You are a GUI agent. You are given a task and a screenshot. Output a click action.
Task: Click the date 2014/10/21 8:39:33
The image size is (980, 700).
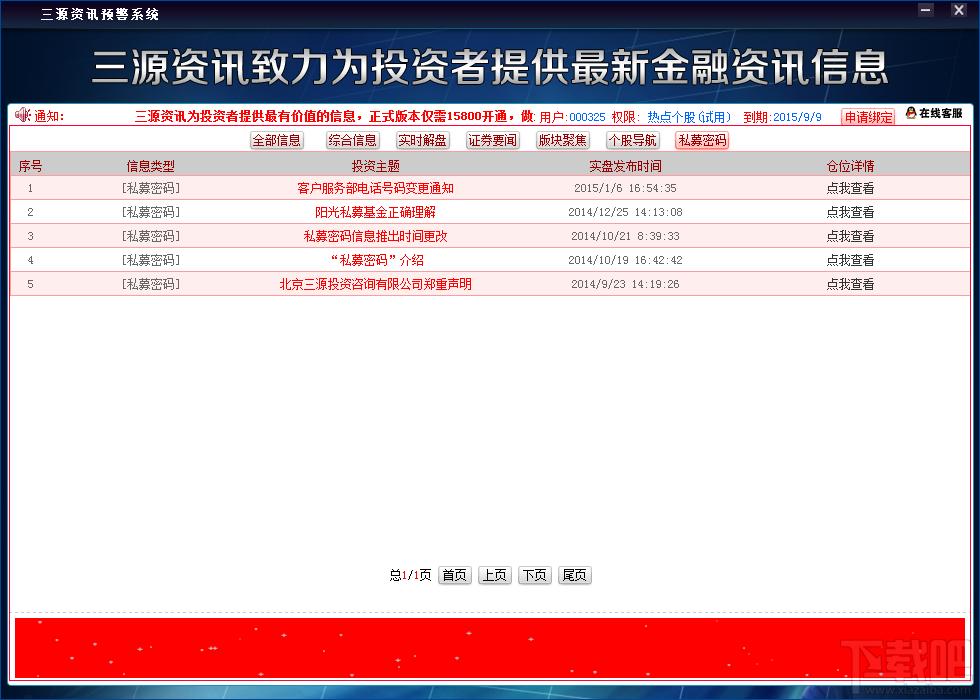(x=625, y=236)
